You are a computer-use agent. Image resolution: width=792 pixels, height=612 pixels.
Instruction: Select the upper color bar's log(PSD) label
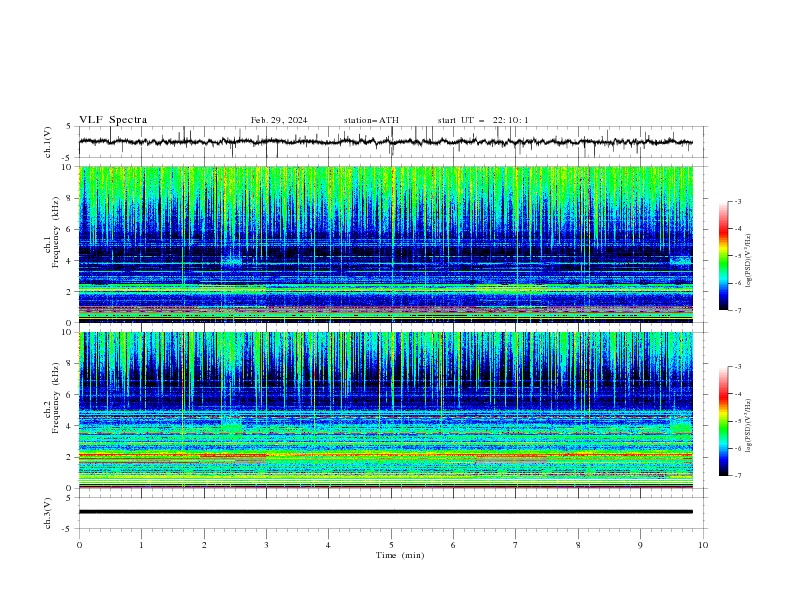[749, 261]
